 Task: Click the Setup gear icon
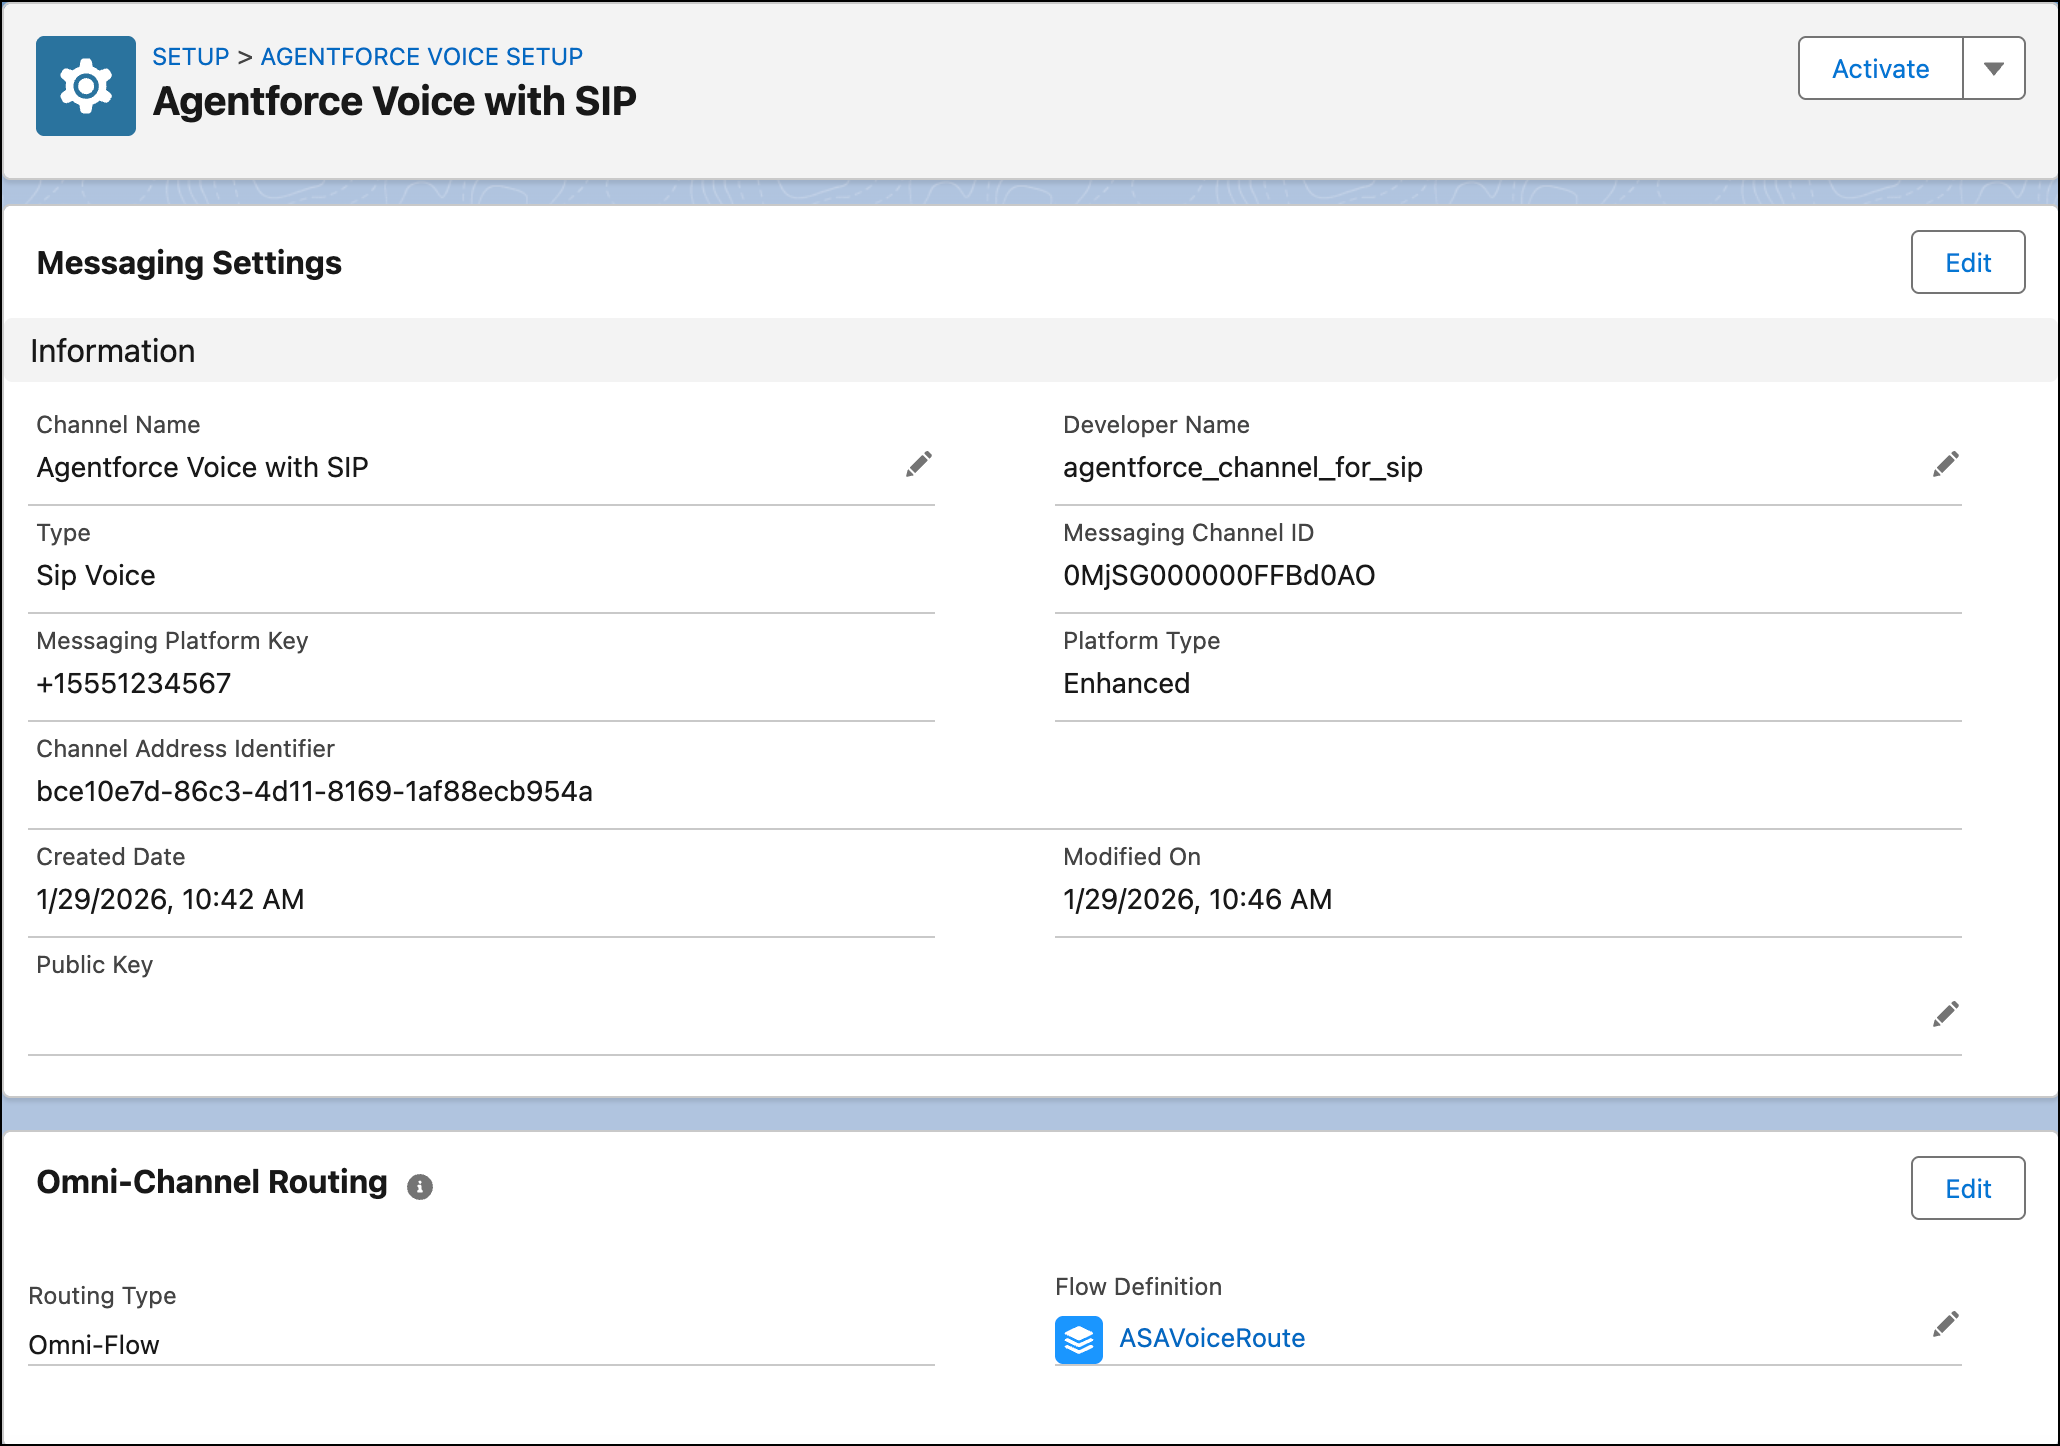tap(86, 86)
